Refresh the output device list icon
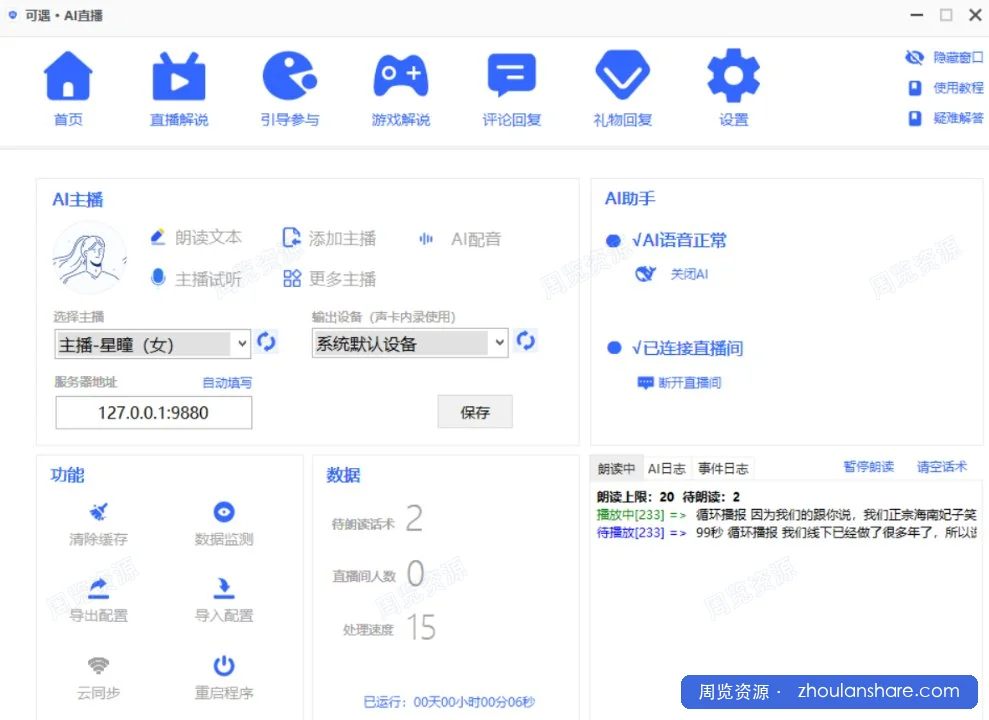 point(525,340)
